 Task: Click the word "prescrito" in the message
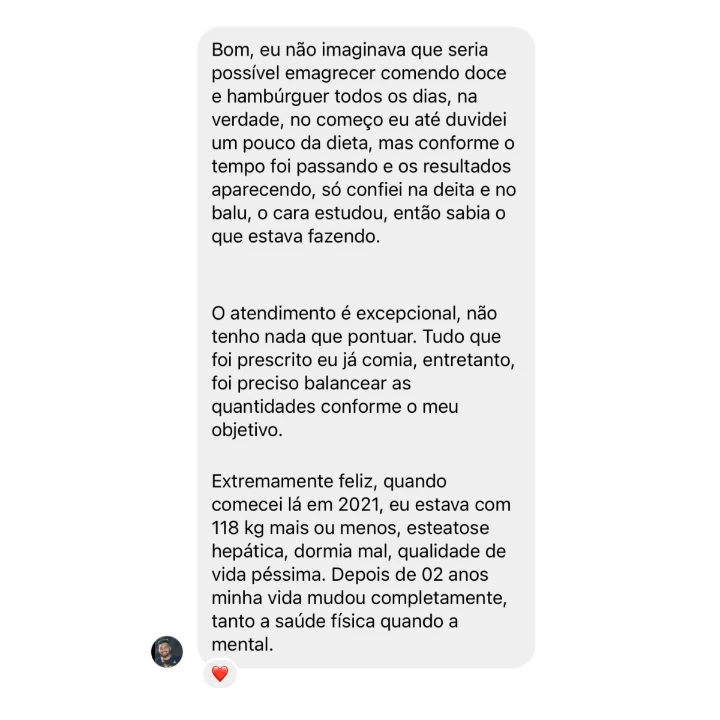click(x=275, y=360)
